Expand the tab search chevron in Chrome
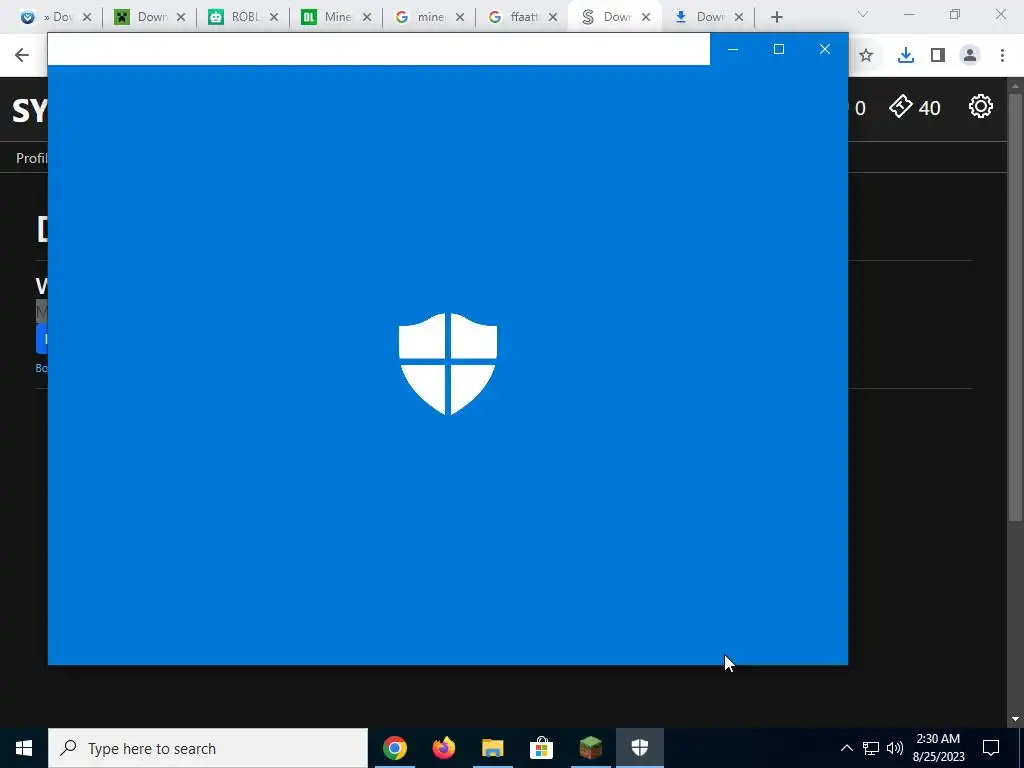The height and width of the screenshot is (768, 1024). tap(862, 14)
